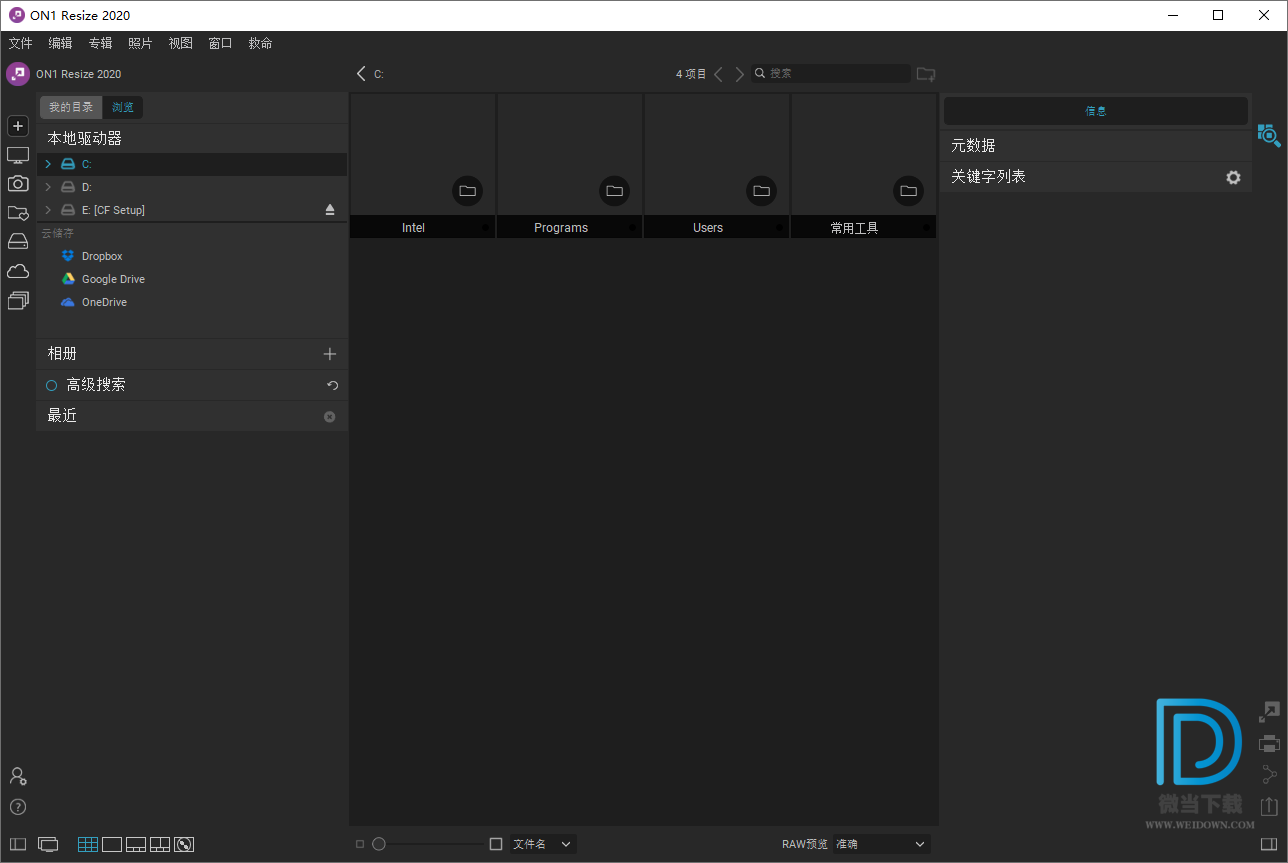Open keyword list settings gear

[1233, 177]
